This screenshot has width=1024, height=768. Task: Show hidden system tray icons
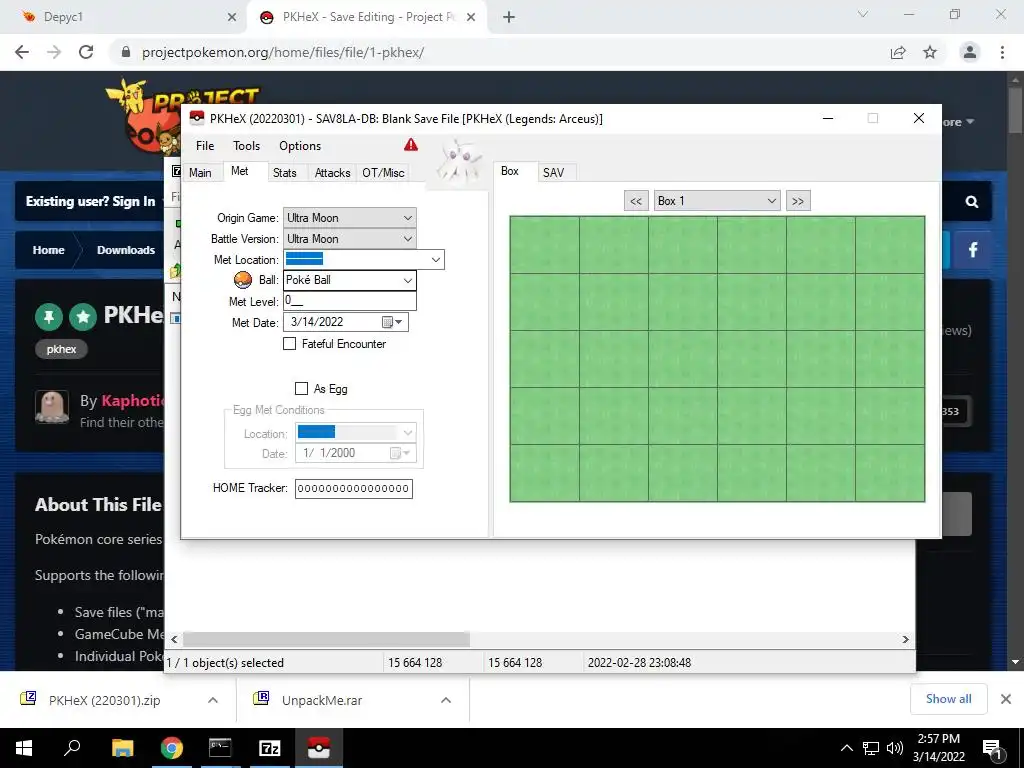coord(846,748)
